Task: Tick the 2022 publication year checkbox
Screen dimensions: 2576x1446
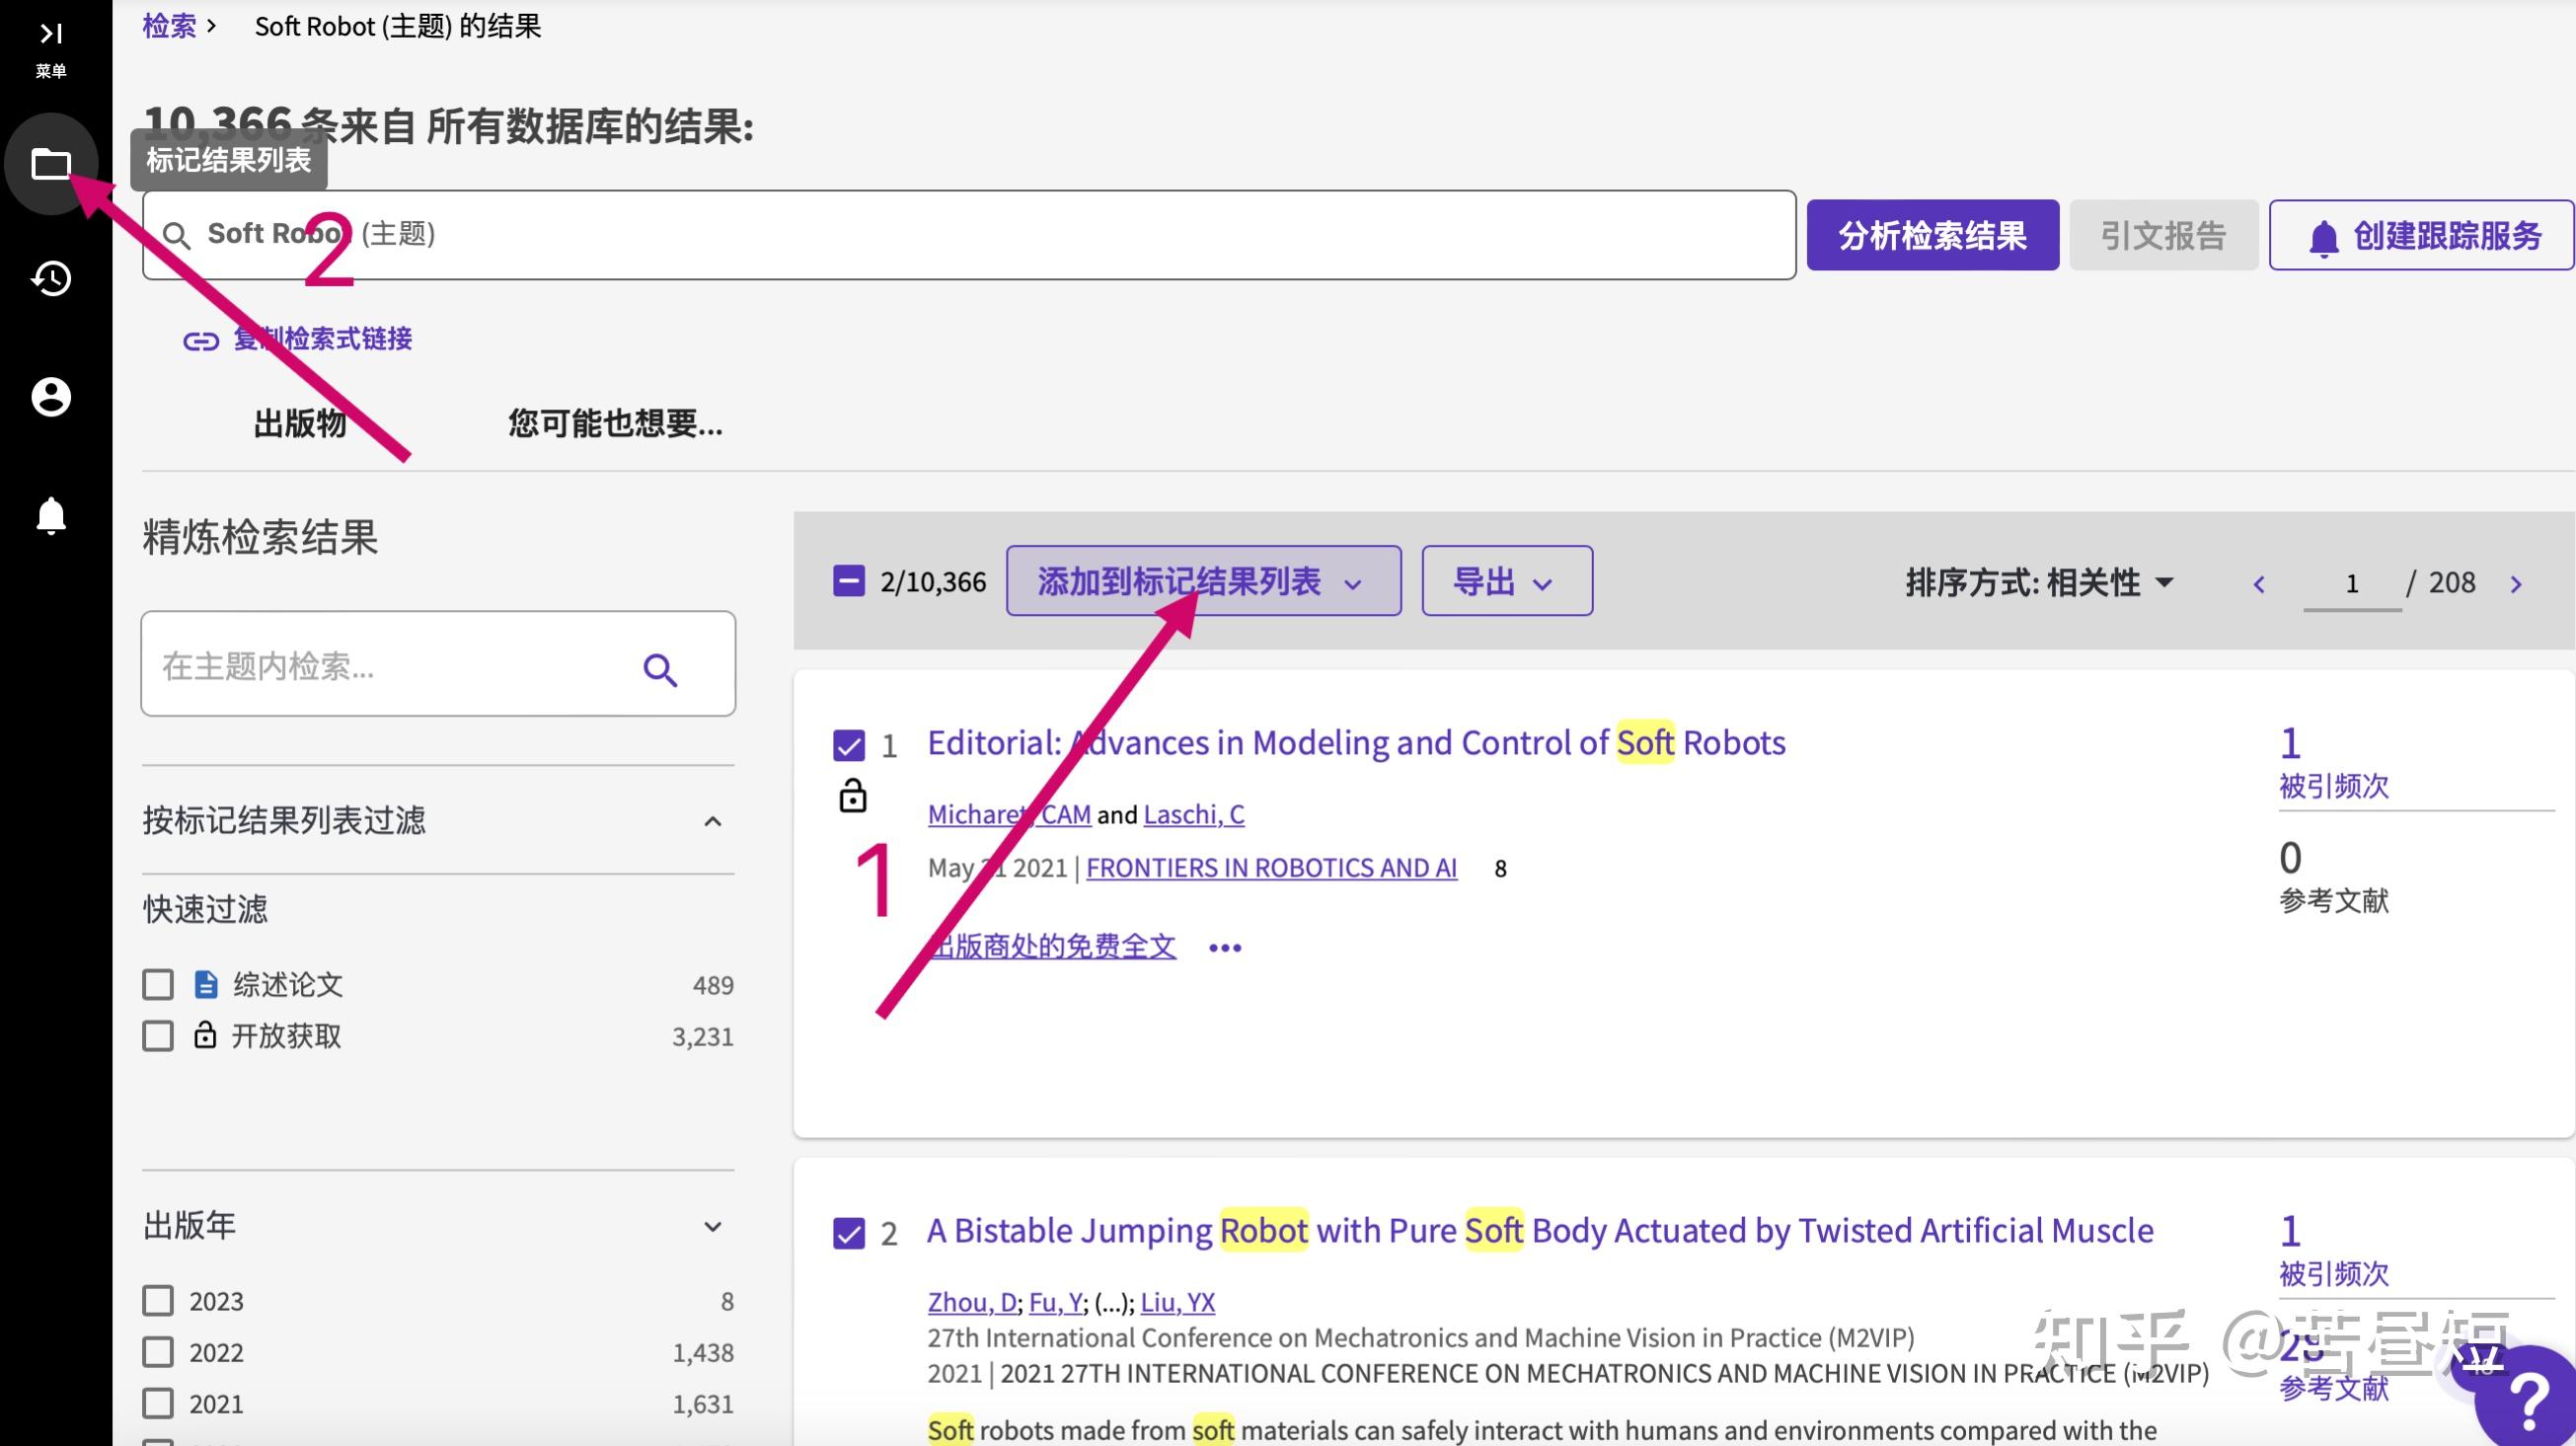Action: coord(158,1352)
